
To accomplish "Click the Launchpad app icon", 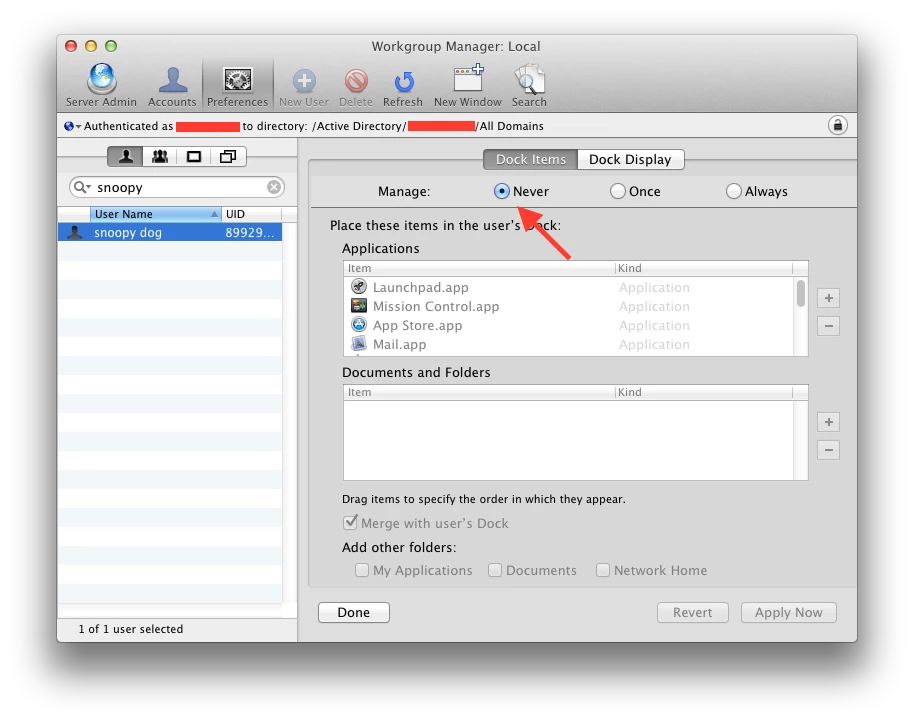I will click(x=359, y=287).
